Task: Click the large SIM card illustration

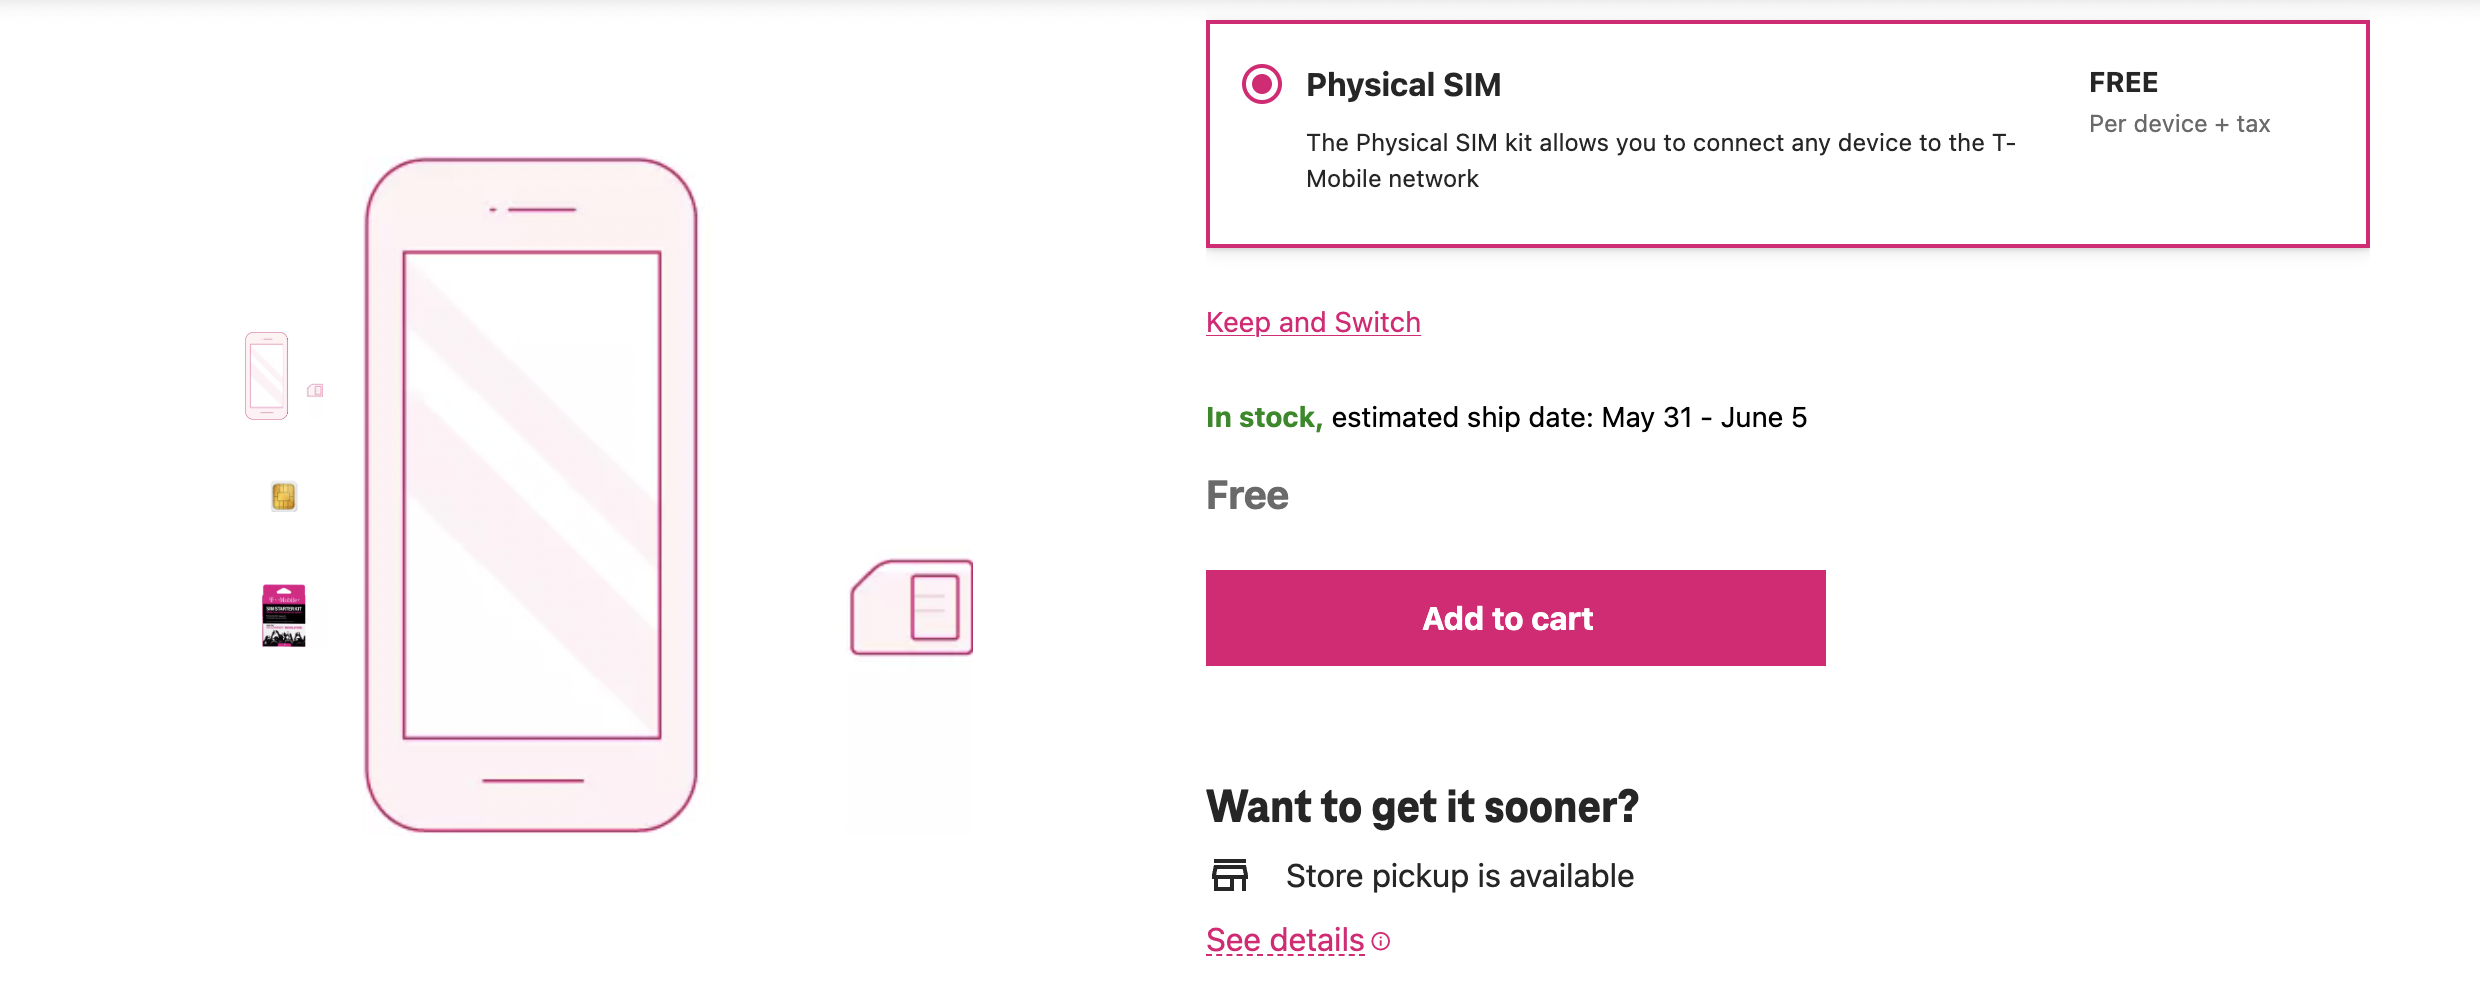Action: coord(910,605)
